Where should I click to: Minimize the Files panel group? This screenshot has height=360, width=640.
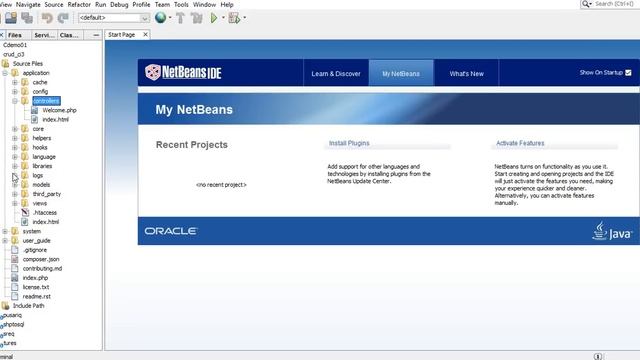(96, 35)
